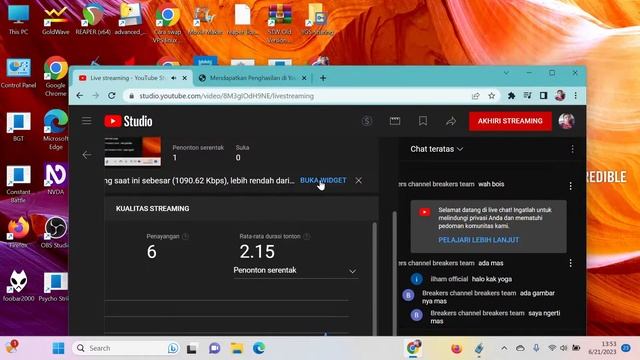Open File Explorer from the taskbar

[237, 348]
